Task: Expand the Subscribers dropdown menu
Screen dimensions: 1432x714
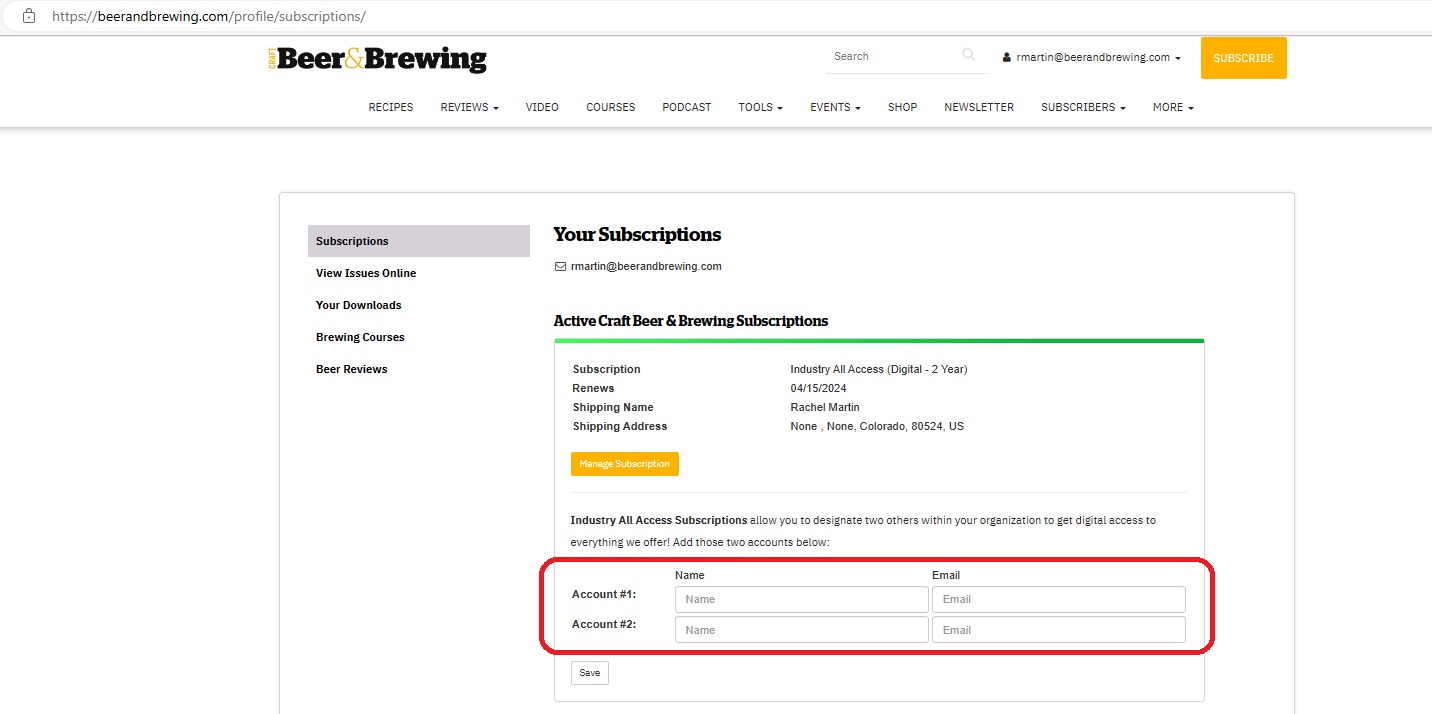Action: click(1083, 107)
